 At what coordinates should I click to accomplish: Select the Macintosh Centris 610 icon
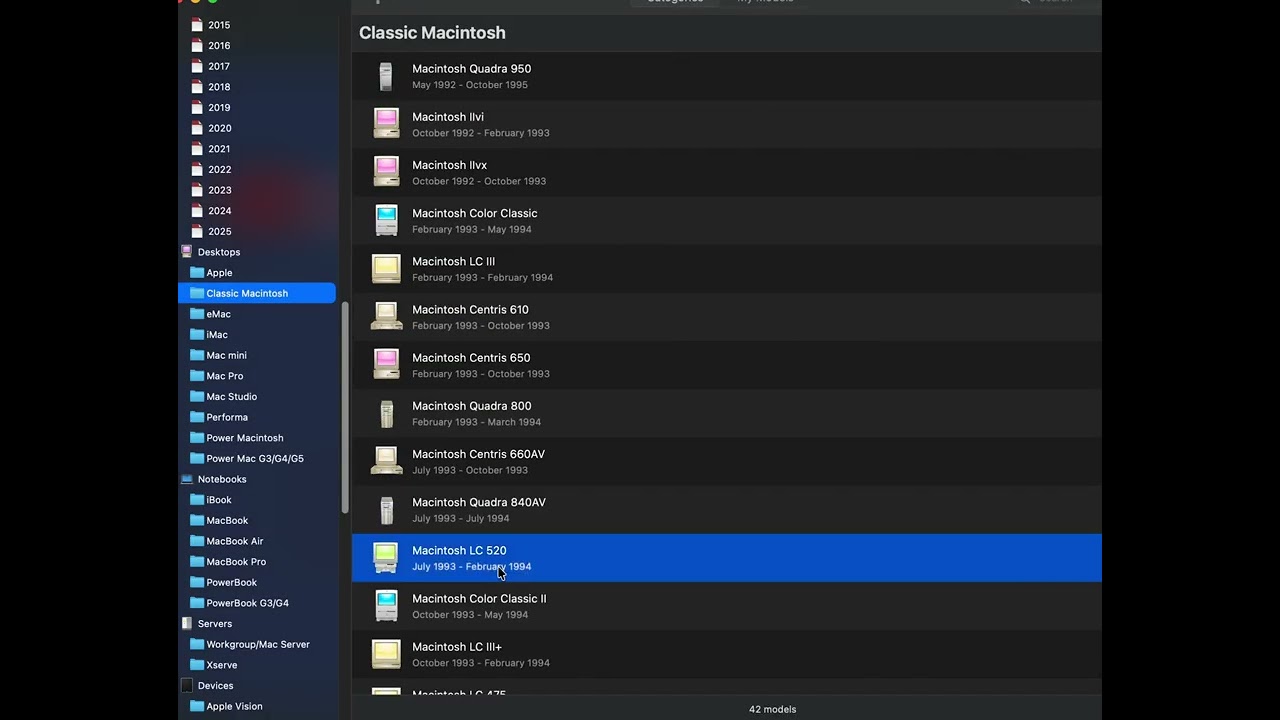(386, 316)
